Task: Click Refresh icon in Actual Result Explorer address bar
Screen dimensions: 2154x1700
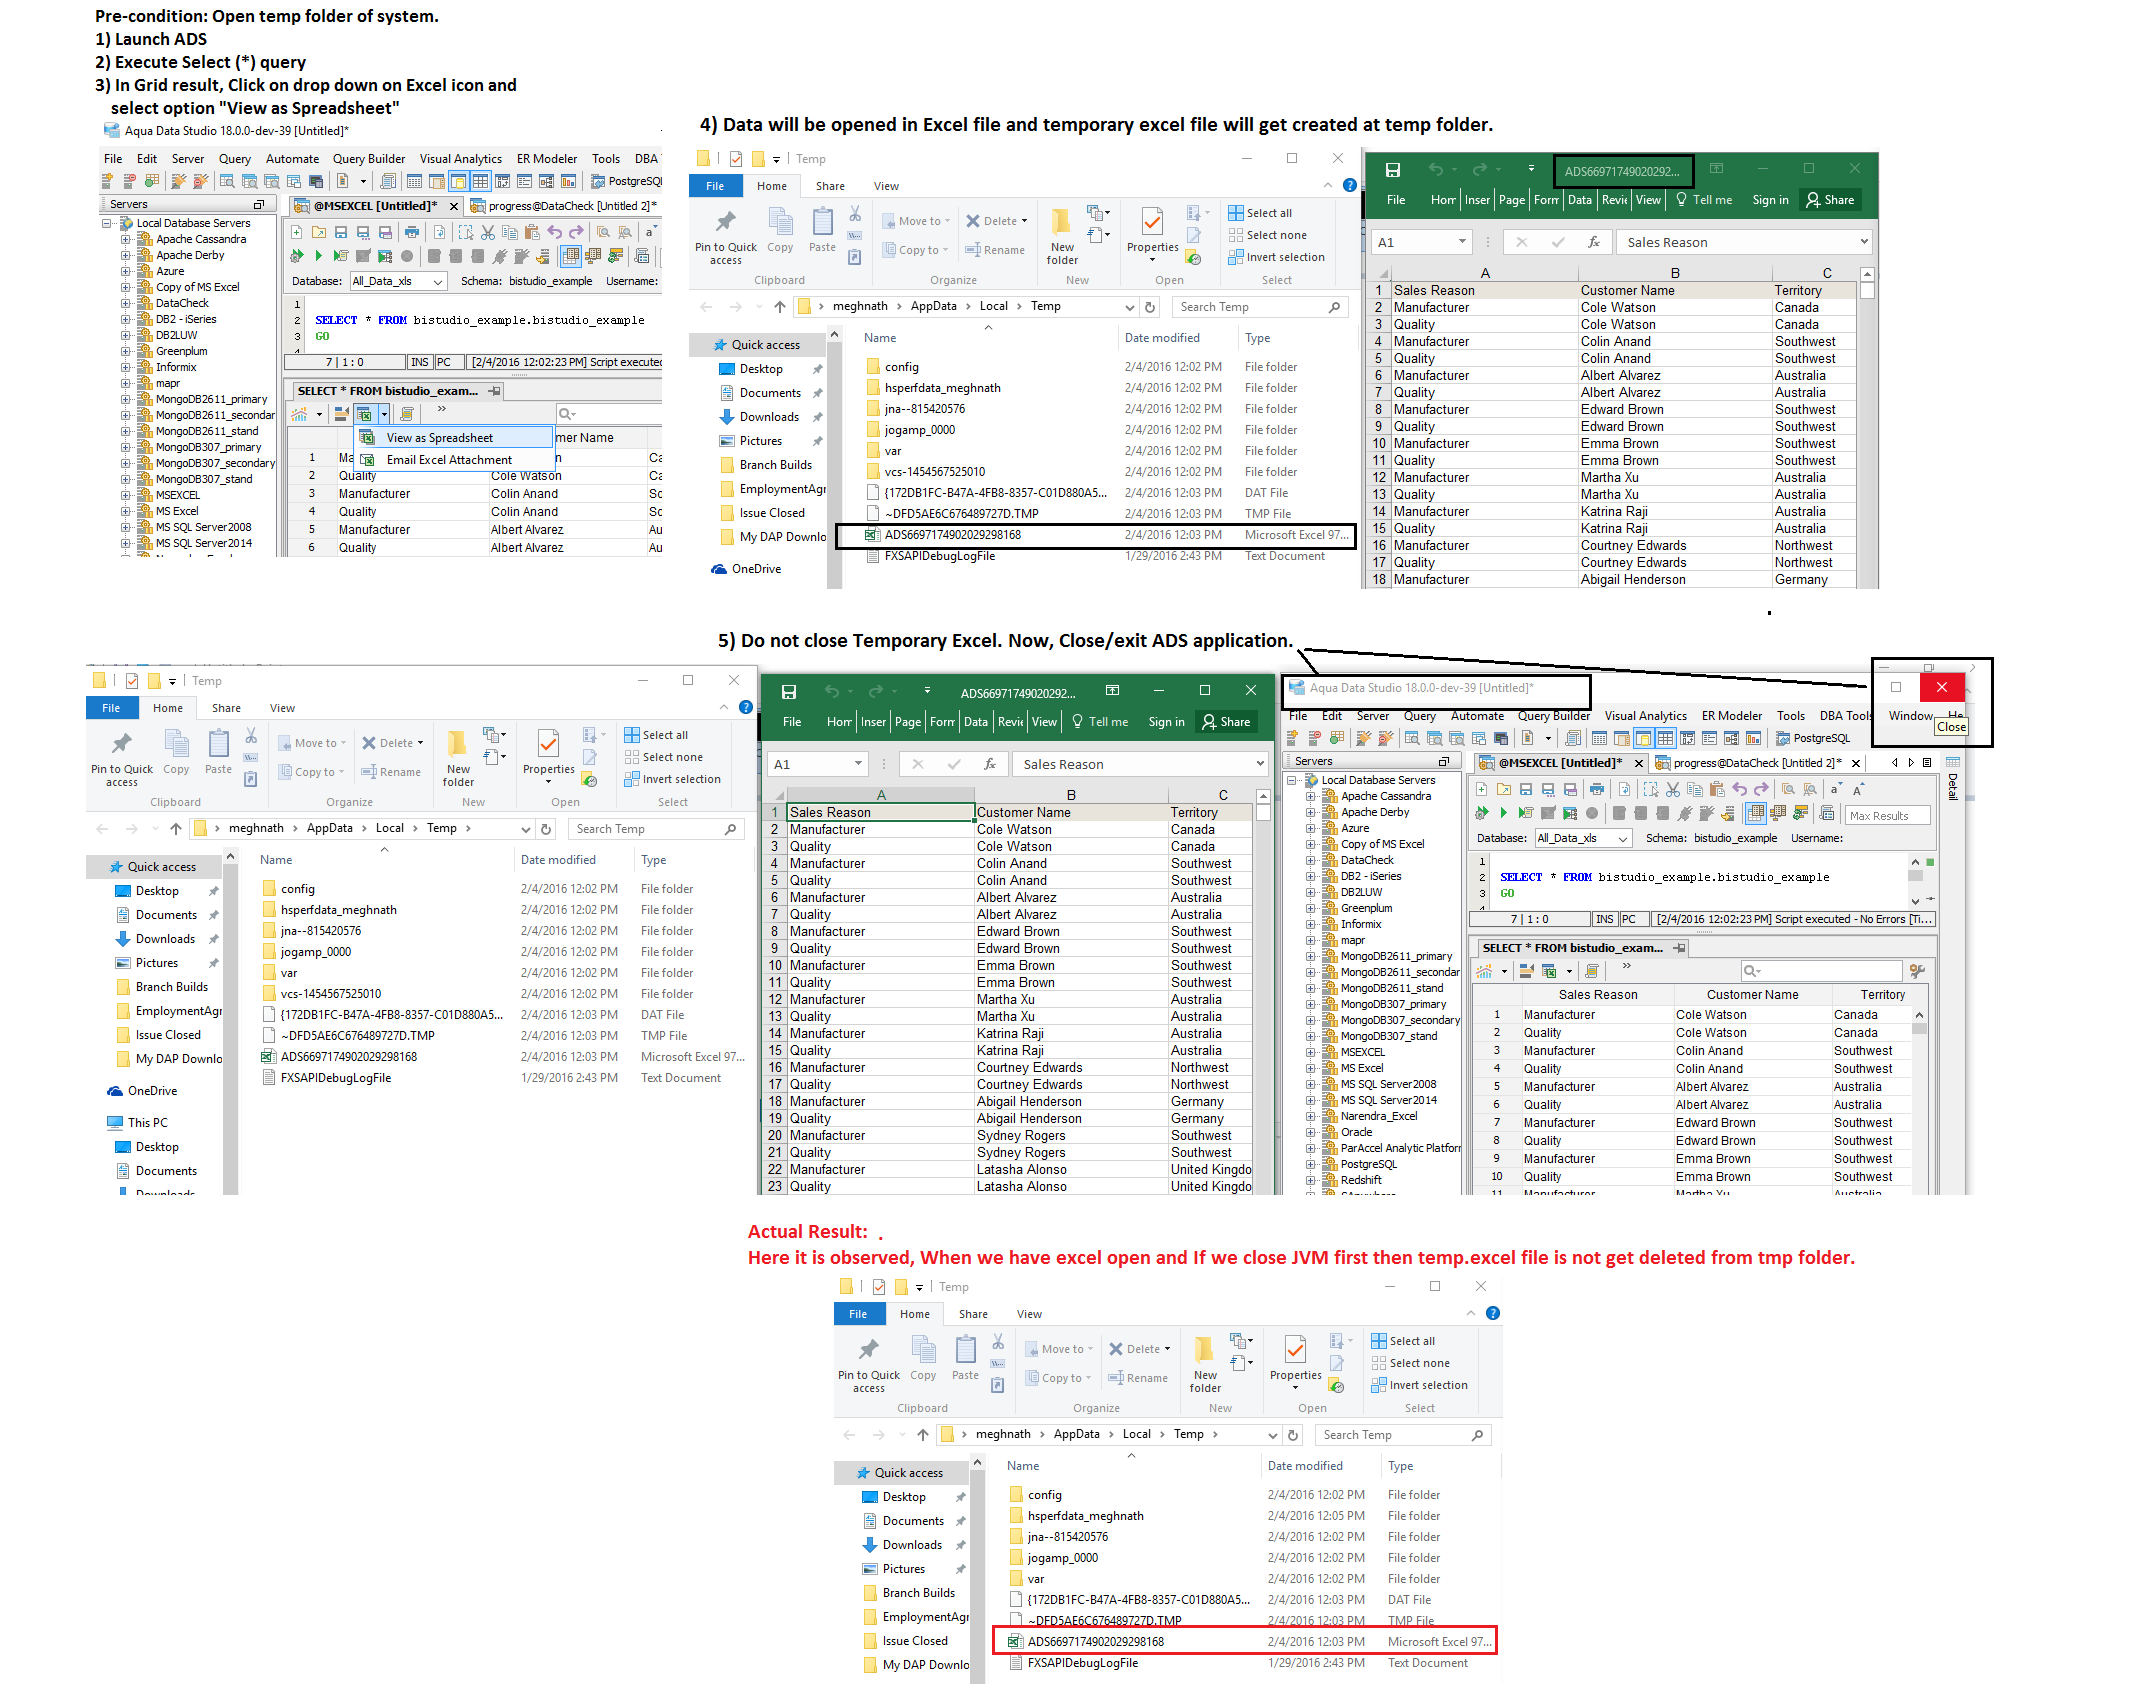Action: click(1293, 1435)
